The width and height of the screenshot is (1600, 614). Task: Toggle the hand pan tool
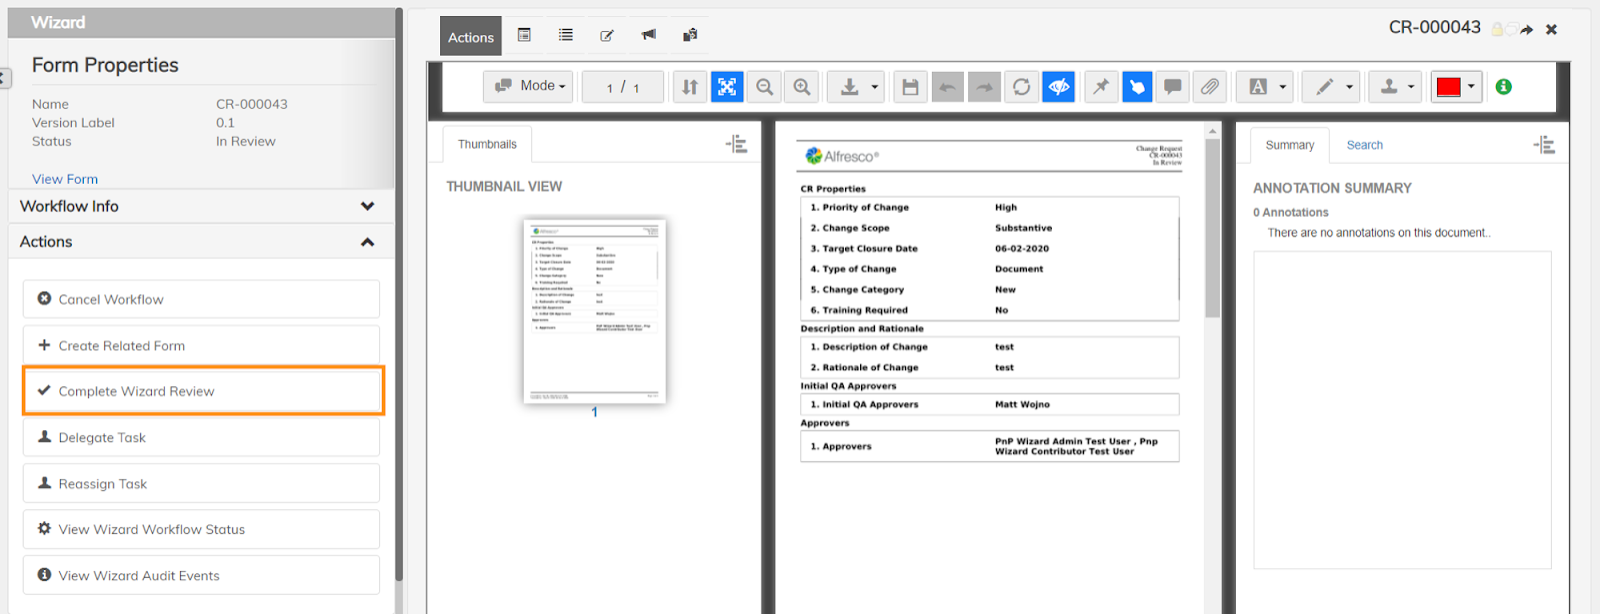[x=1137, y=87]
